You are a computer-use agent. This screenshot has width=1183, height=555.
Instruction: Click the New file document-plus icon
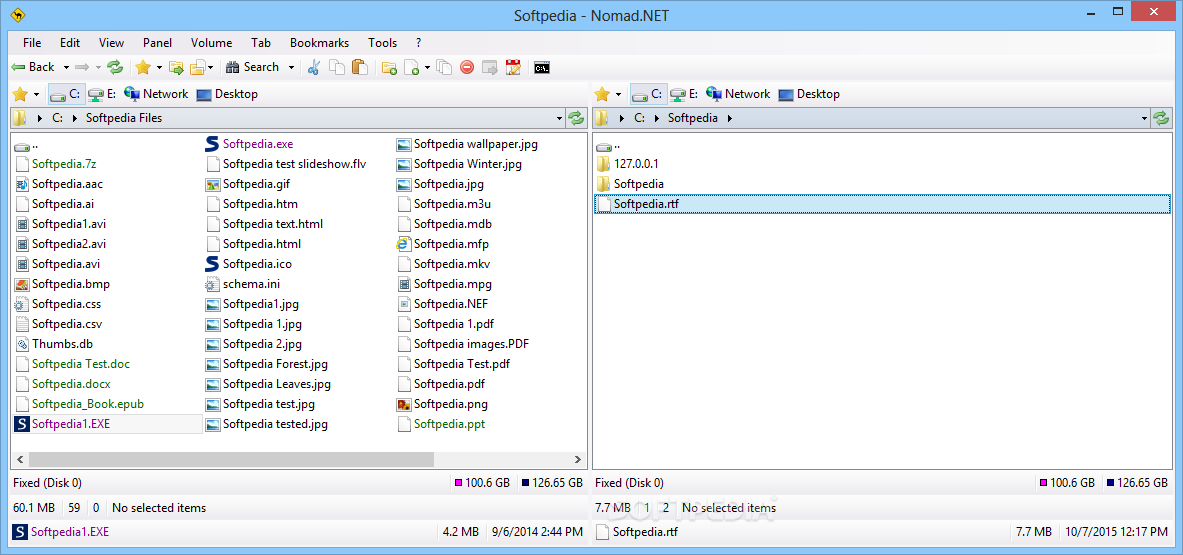pyautogui.click(x=412, y=67)
